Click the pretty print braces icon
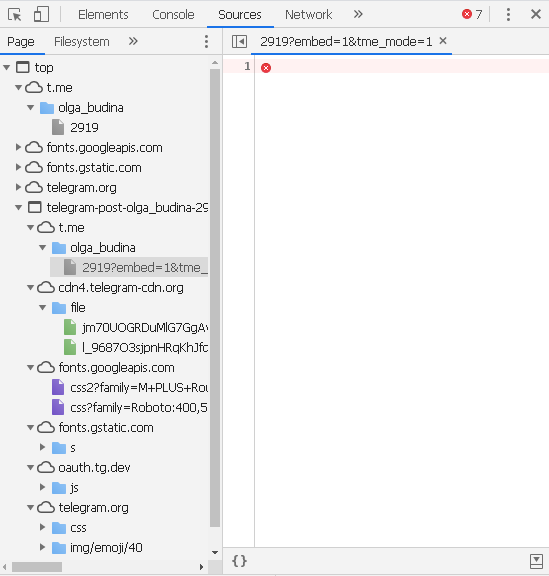This screenshot has height=576, width=549. [239, 561]
